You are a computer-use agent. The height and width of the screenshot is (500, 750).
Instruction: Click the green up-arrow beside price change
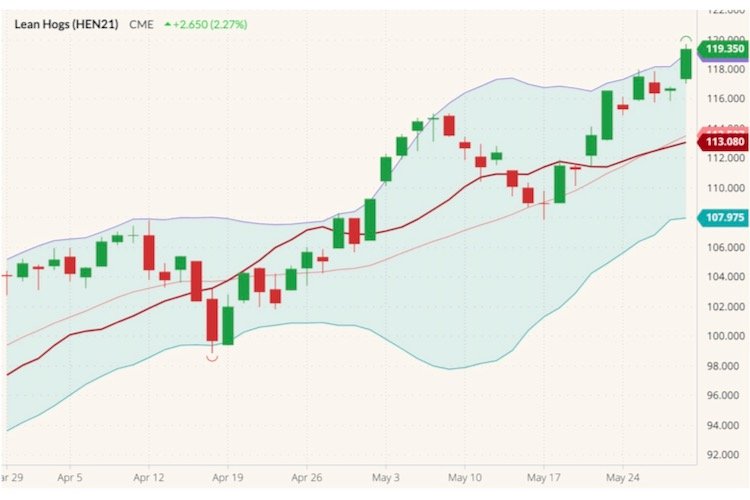tap(167, 24)
